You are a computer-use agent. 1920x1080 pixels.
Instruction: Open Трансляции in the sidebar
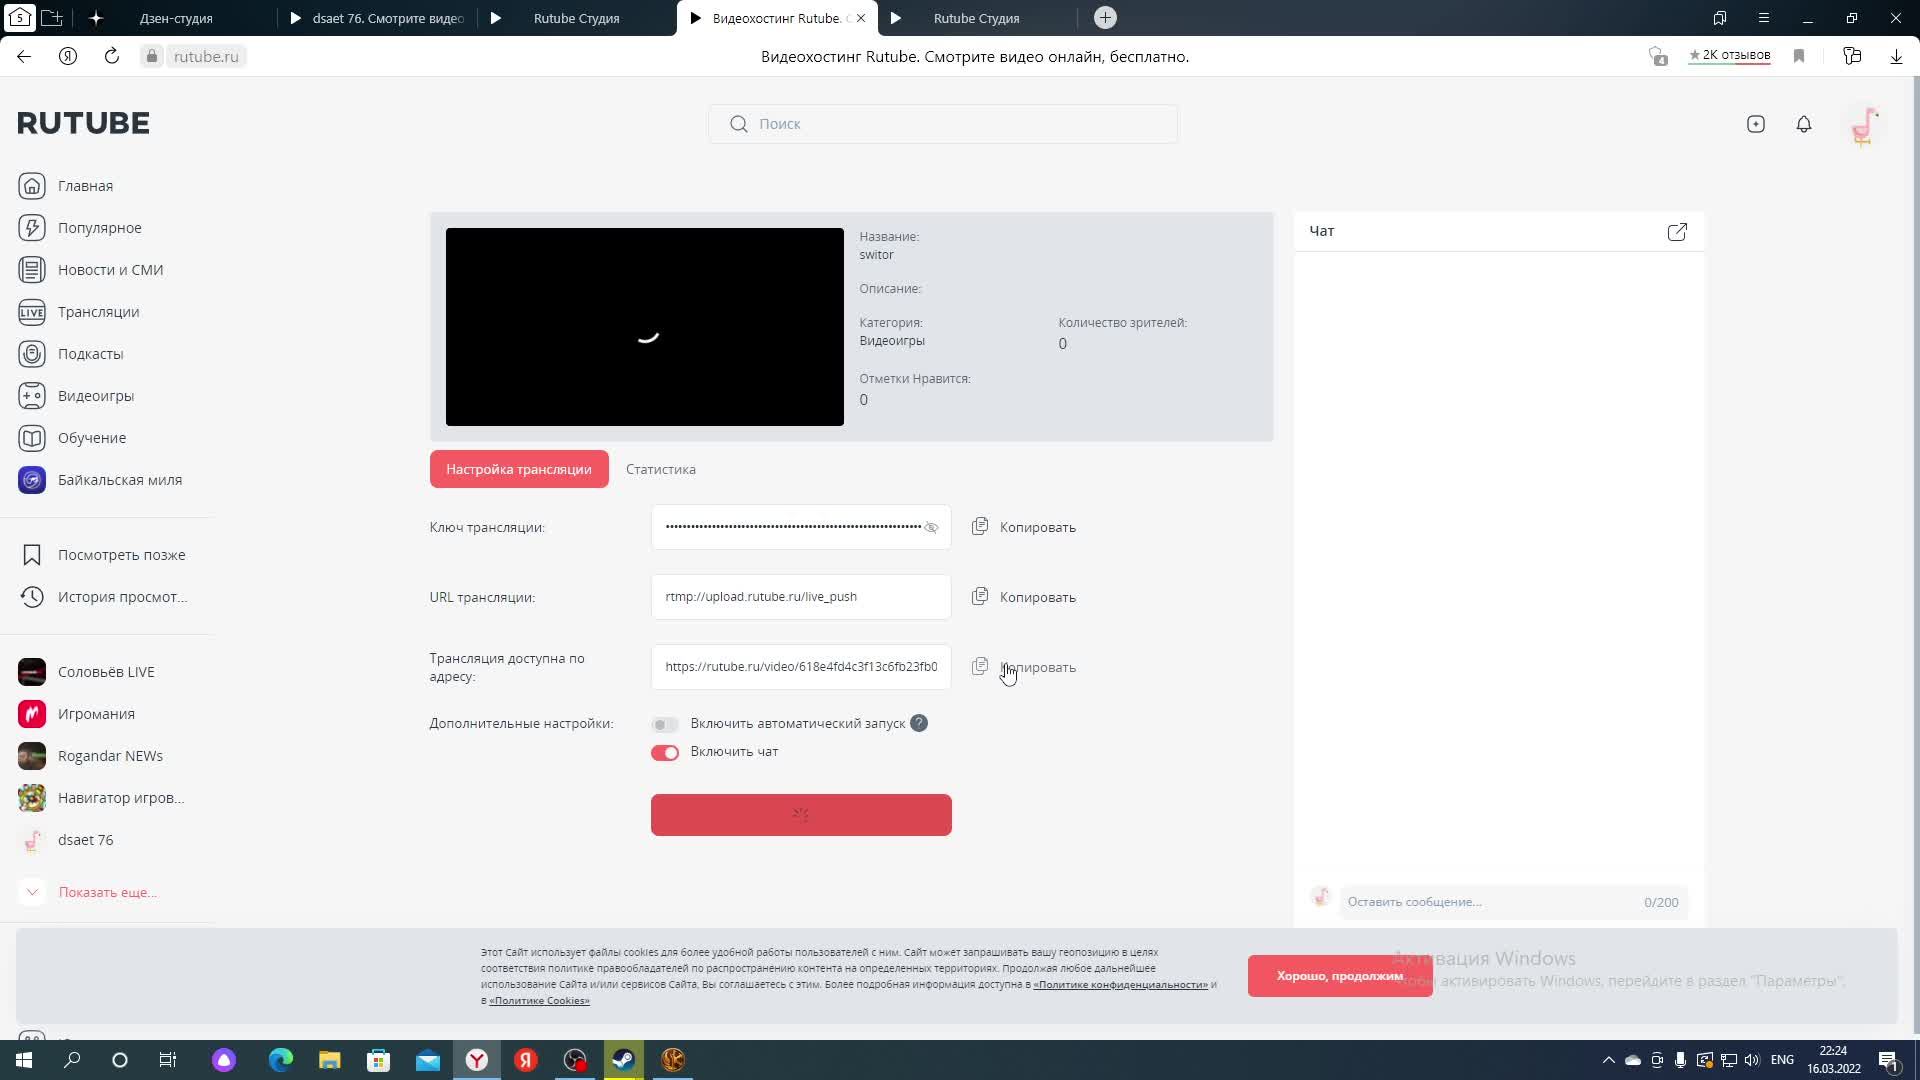tap(98, 312)
